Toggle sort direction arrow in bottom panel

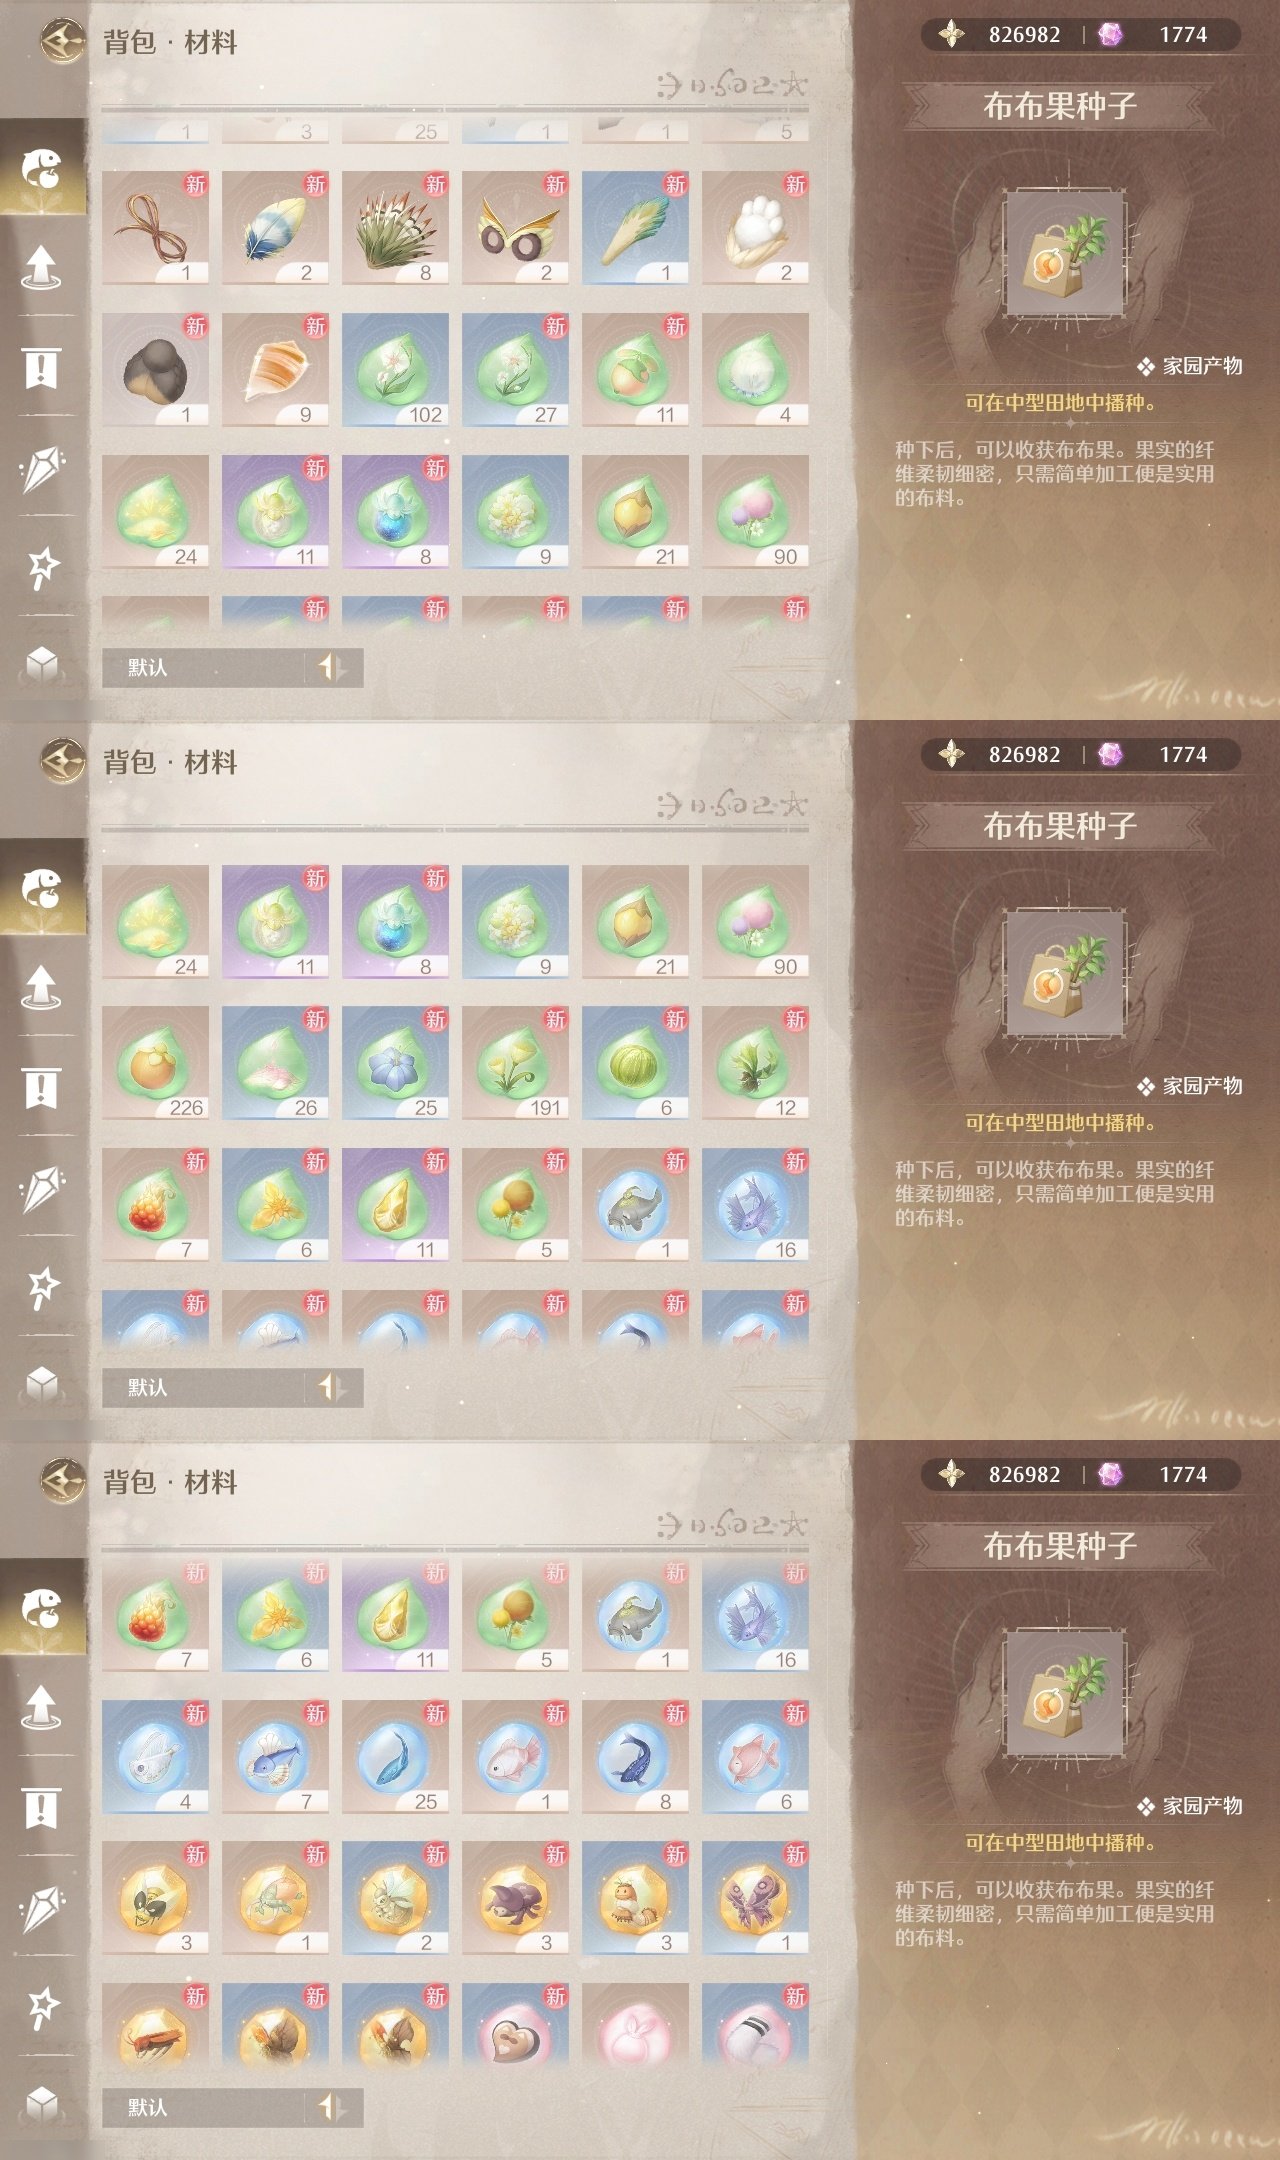332,2107
